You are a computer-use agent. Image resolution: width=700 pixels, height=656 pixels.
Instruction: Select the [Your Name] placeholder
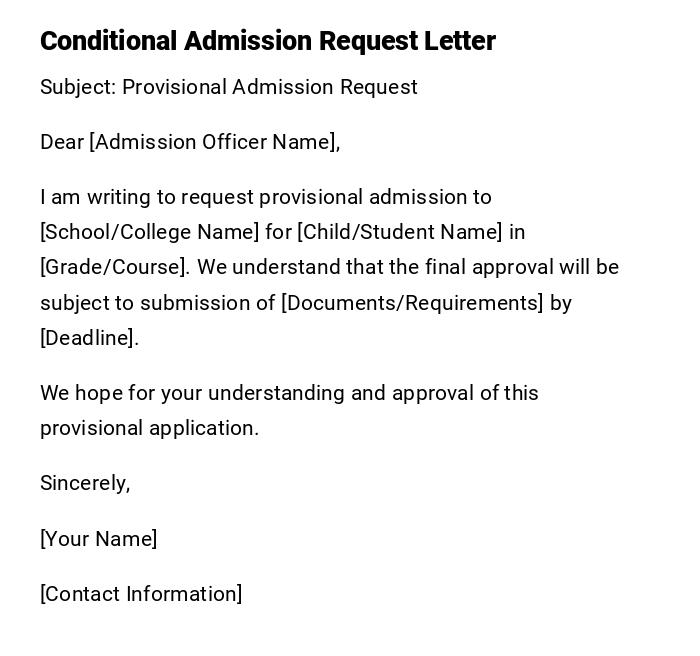[98, 539]
